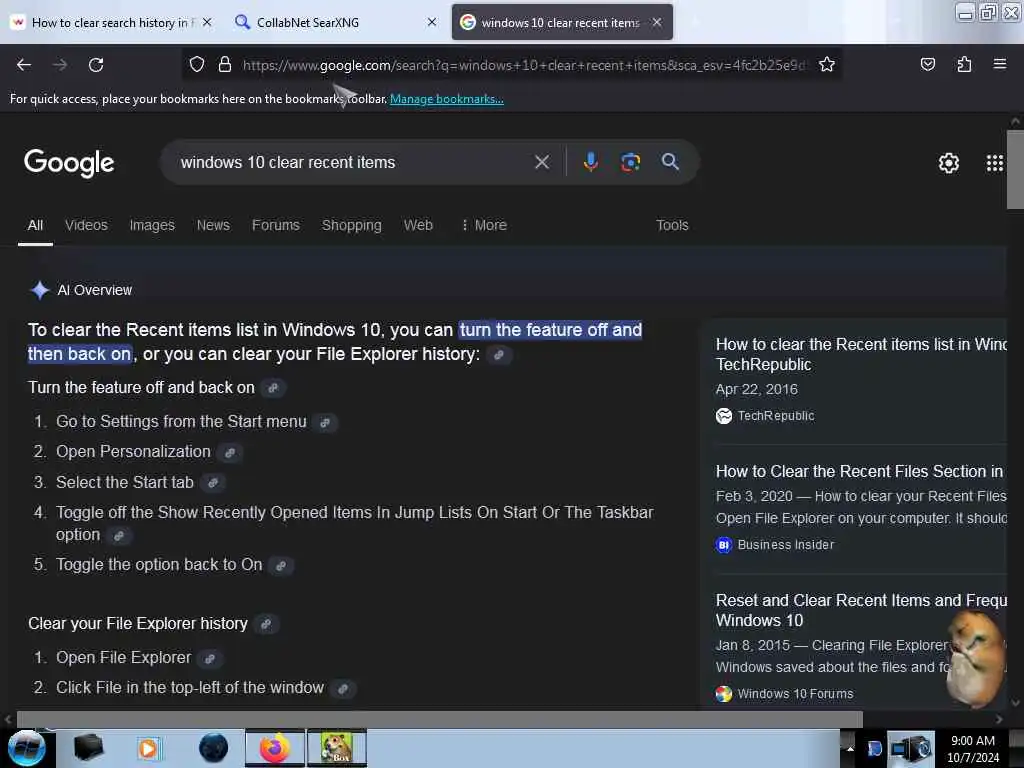Switch to 'How to clear search history' tab
The width and height of the screenshot is (1024, 768).
pyautogui.click(x=111, y=22)
